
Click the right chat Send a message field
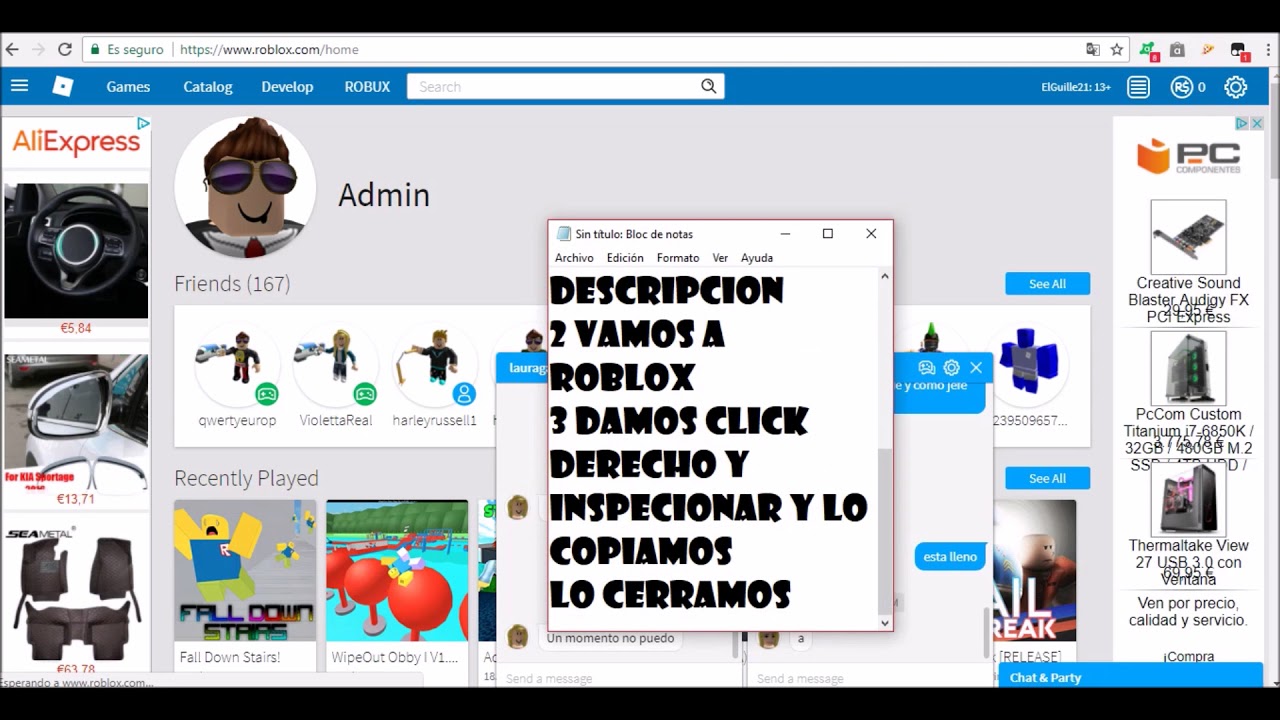coord(870,678)
